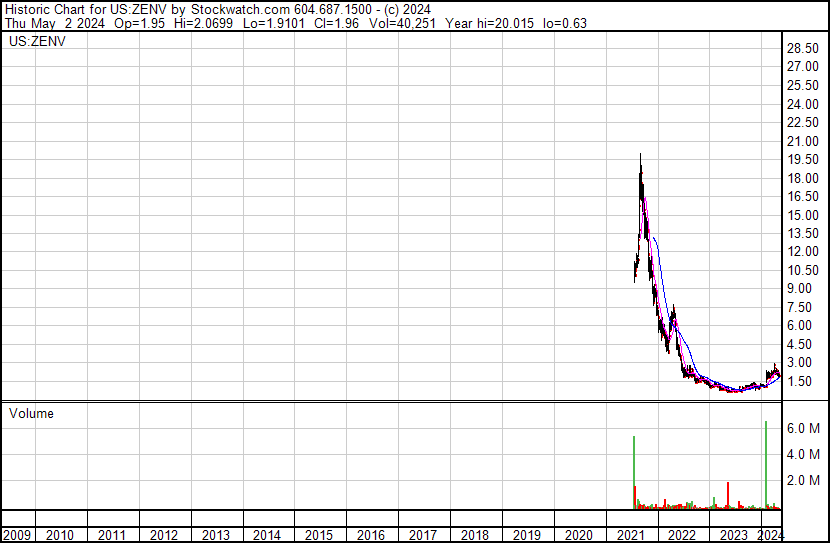Click the 15.00 price level label

tap(802, 215)
